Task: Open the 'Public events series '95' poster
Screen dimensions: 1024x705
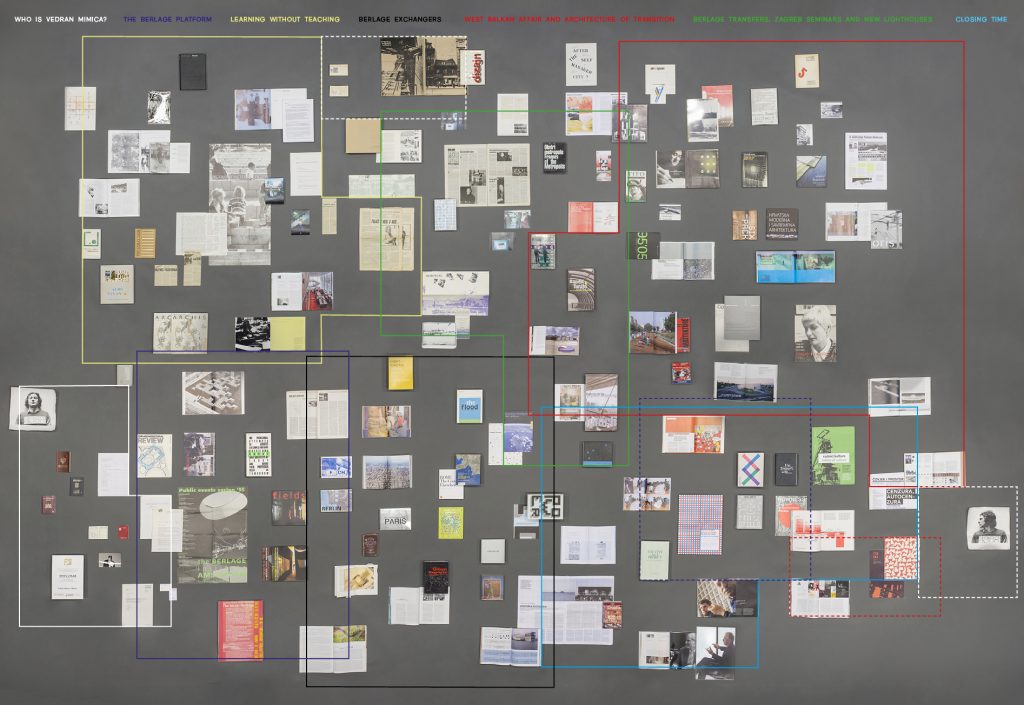Action: pos(213,534)
